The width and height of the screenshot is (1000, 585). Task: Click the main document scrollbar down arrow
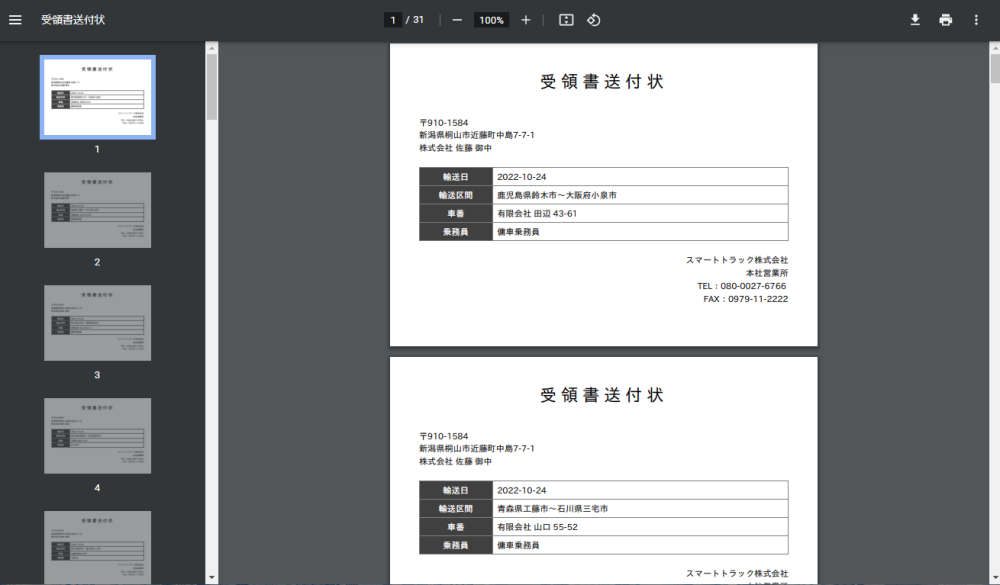pos(994,578)
